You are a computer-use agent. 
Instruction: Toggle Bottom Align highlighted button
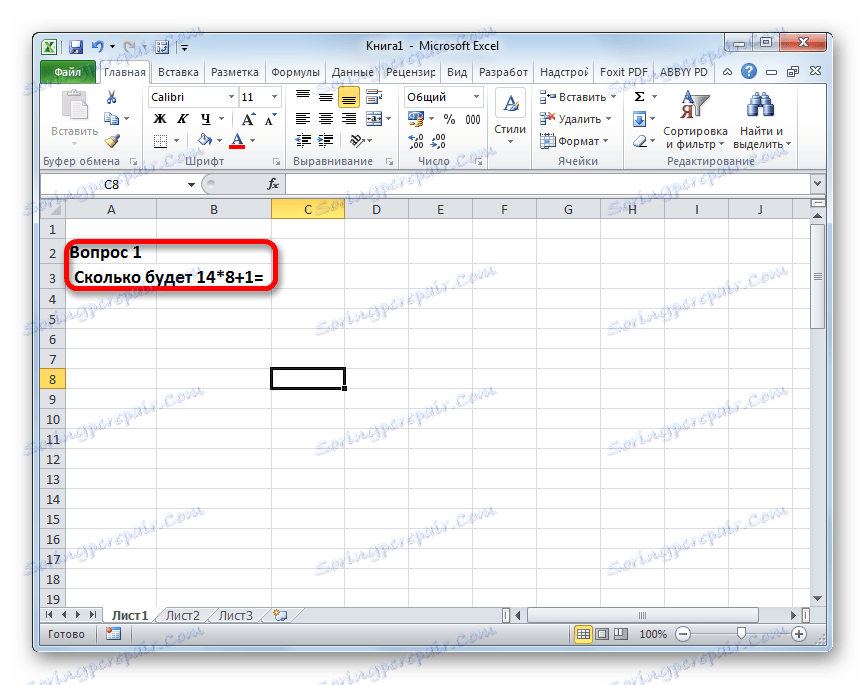348,97
